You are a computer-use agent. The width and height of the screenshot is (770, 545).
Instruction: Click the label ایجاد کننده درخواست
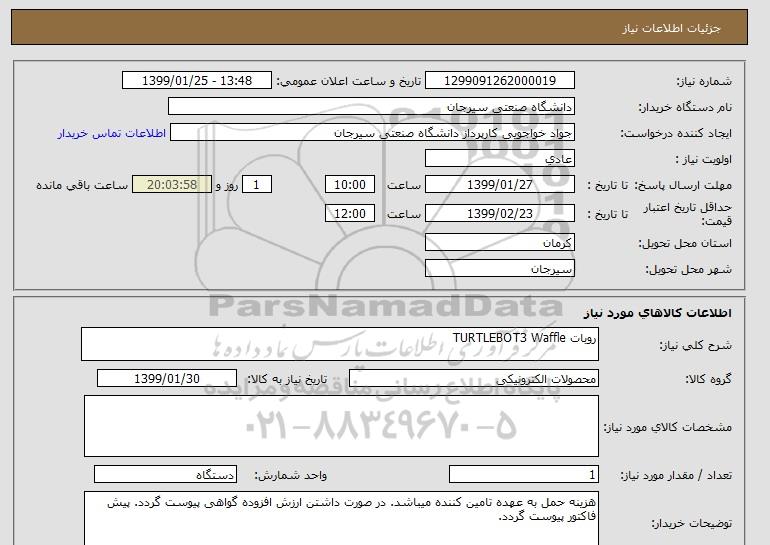point(676,133)
